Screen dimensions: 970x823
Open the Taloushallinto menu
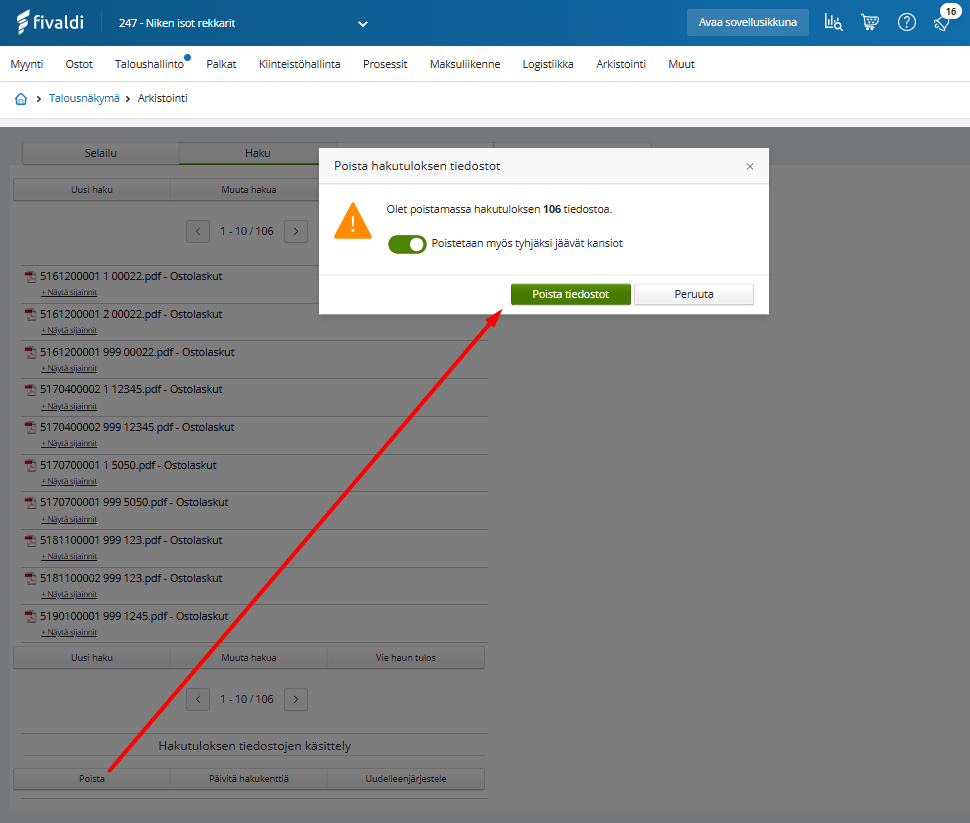pos(149,64)
